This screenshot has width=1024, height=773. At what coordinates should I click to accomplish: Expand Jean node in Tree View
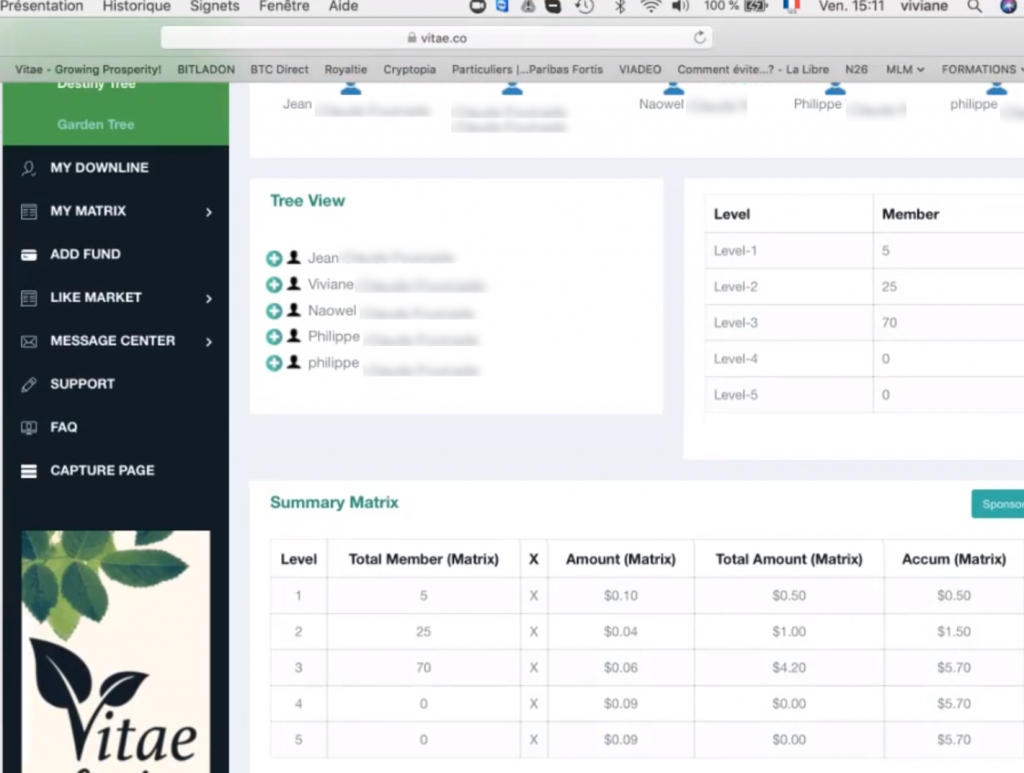[x=274, y=259]
